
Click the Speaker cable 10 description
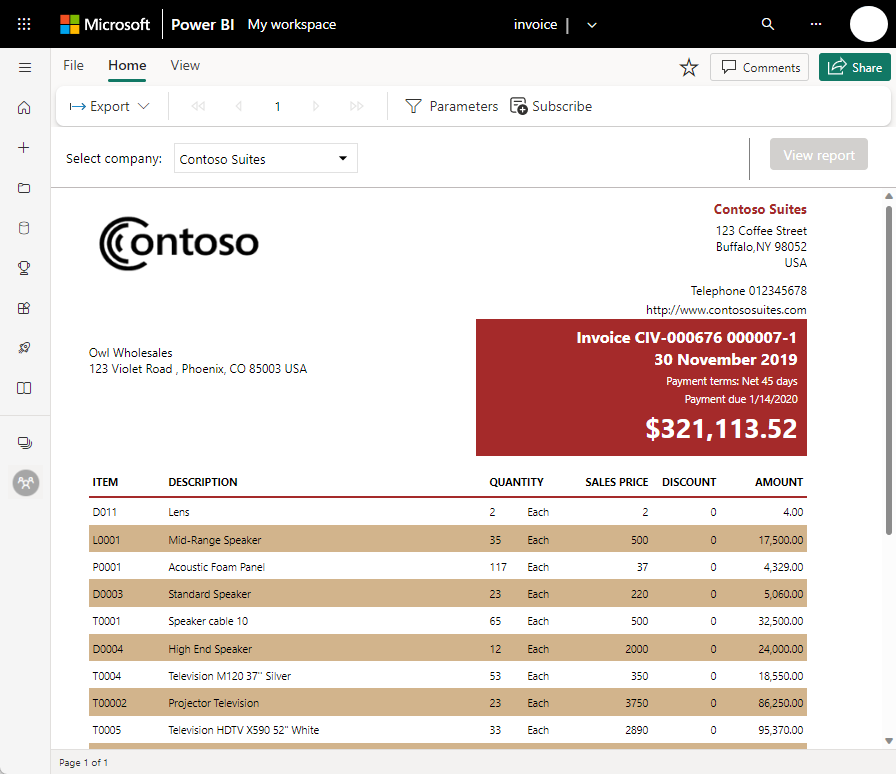tap(208, 621)
